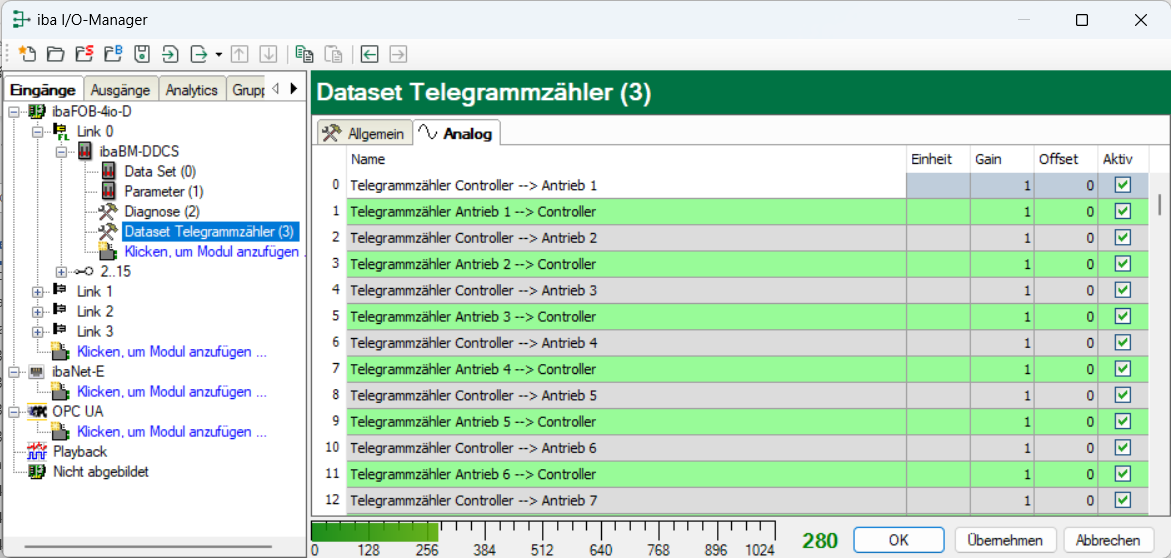Click the Übernehmen button
The height and width of the screenshot is (558, 1171).
(x=1004, y=540)
